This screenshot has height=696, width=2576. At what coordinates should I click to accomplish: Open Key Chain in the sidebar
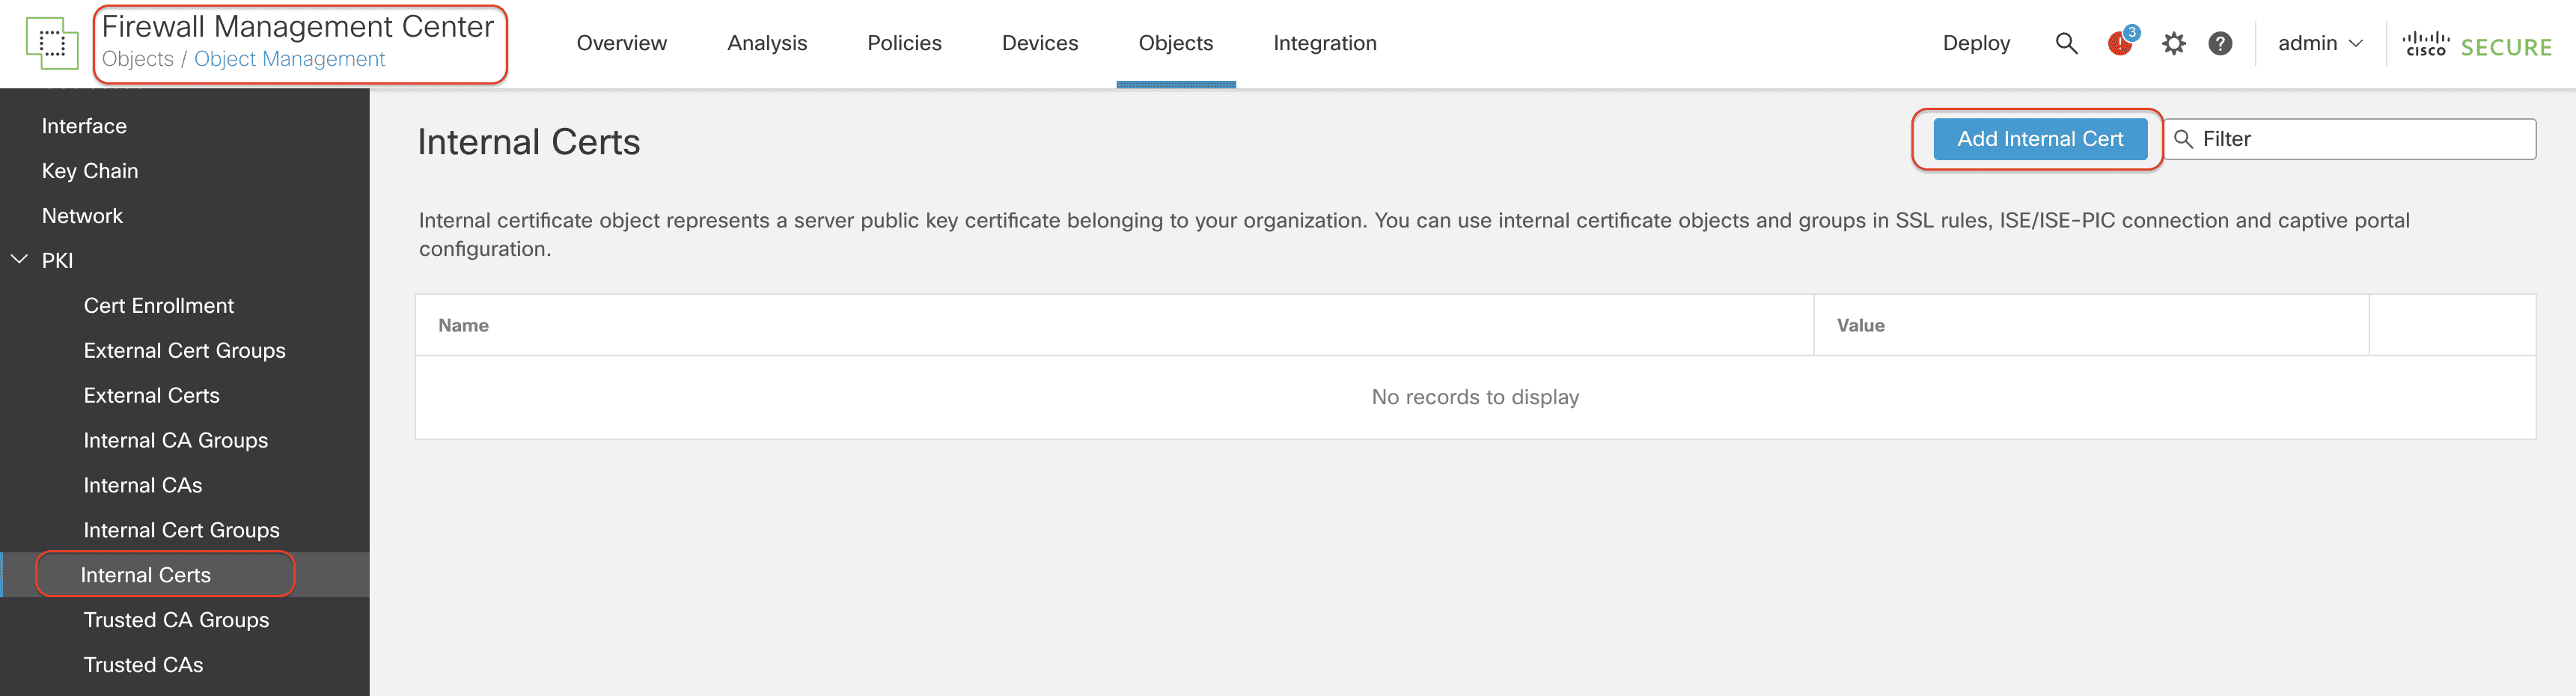pyautogui.click(x=90, y=171)
